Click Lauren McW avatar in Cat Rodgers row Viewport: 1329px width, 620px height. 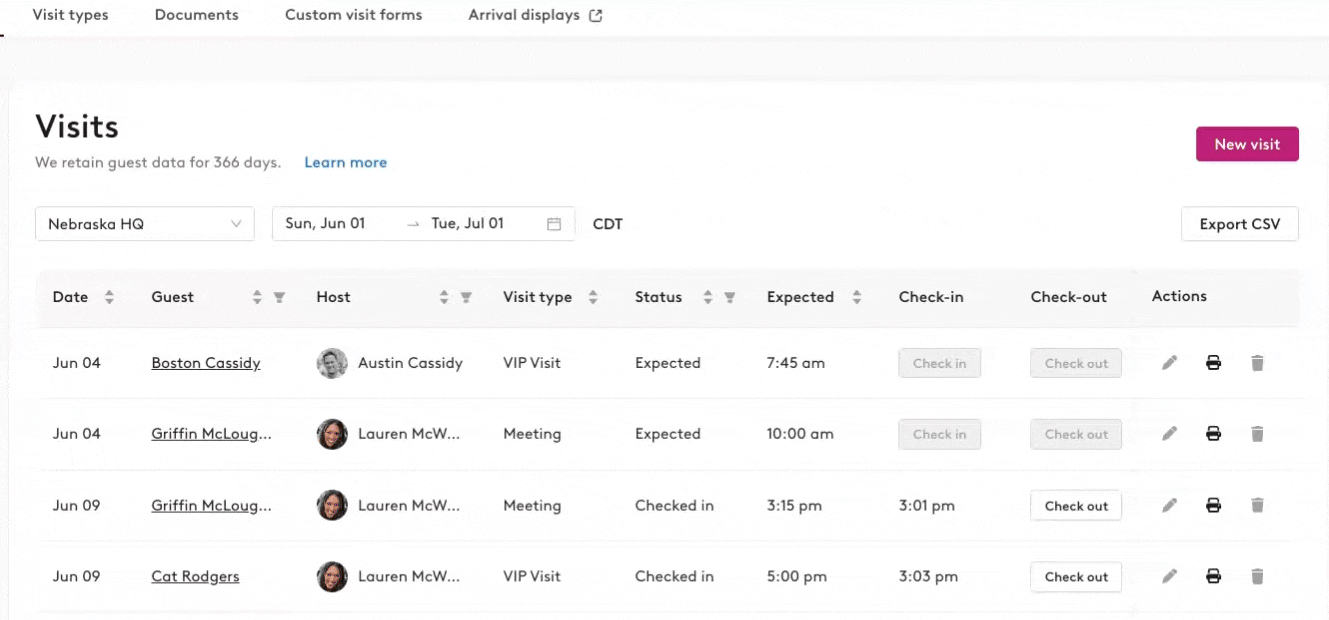[332, 576]
